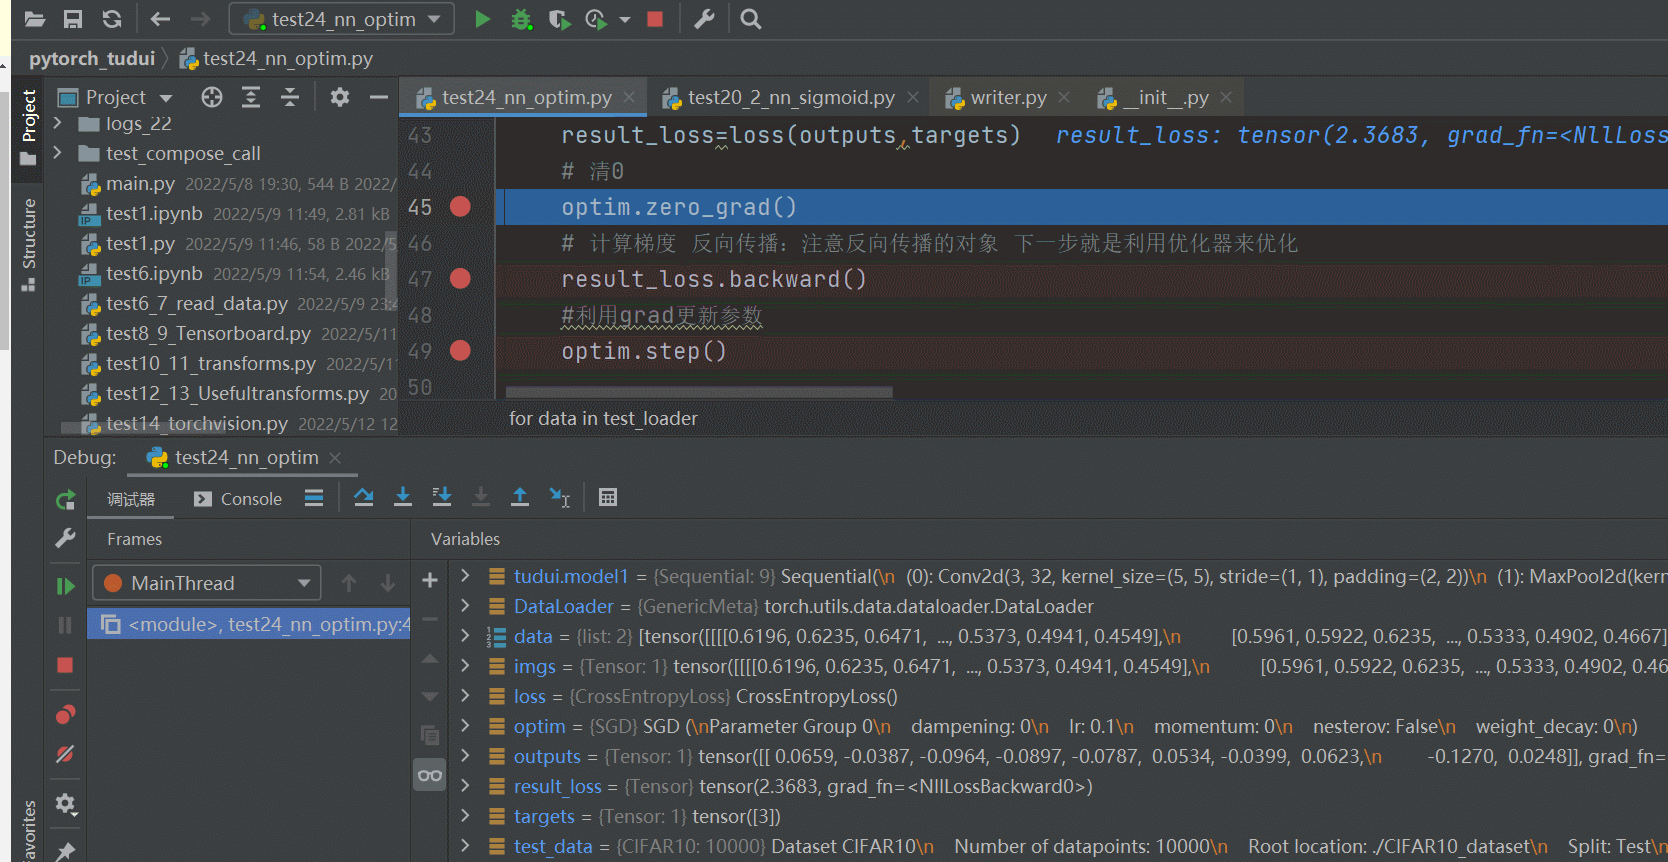Expand the test_compose_call folder
This screenshot has width=1668, height=862.
tap(58, 153)
